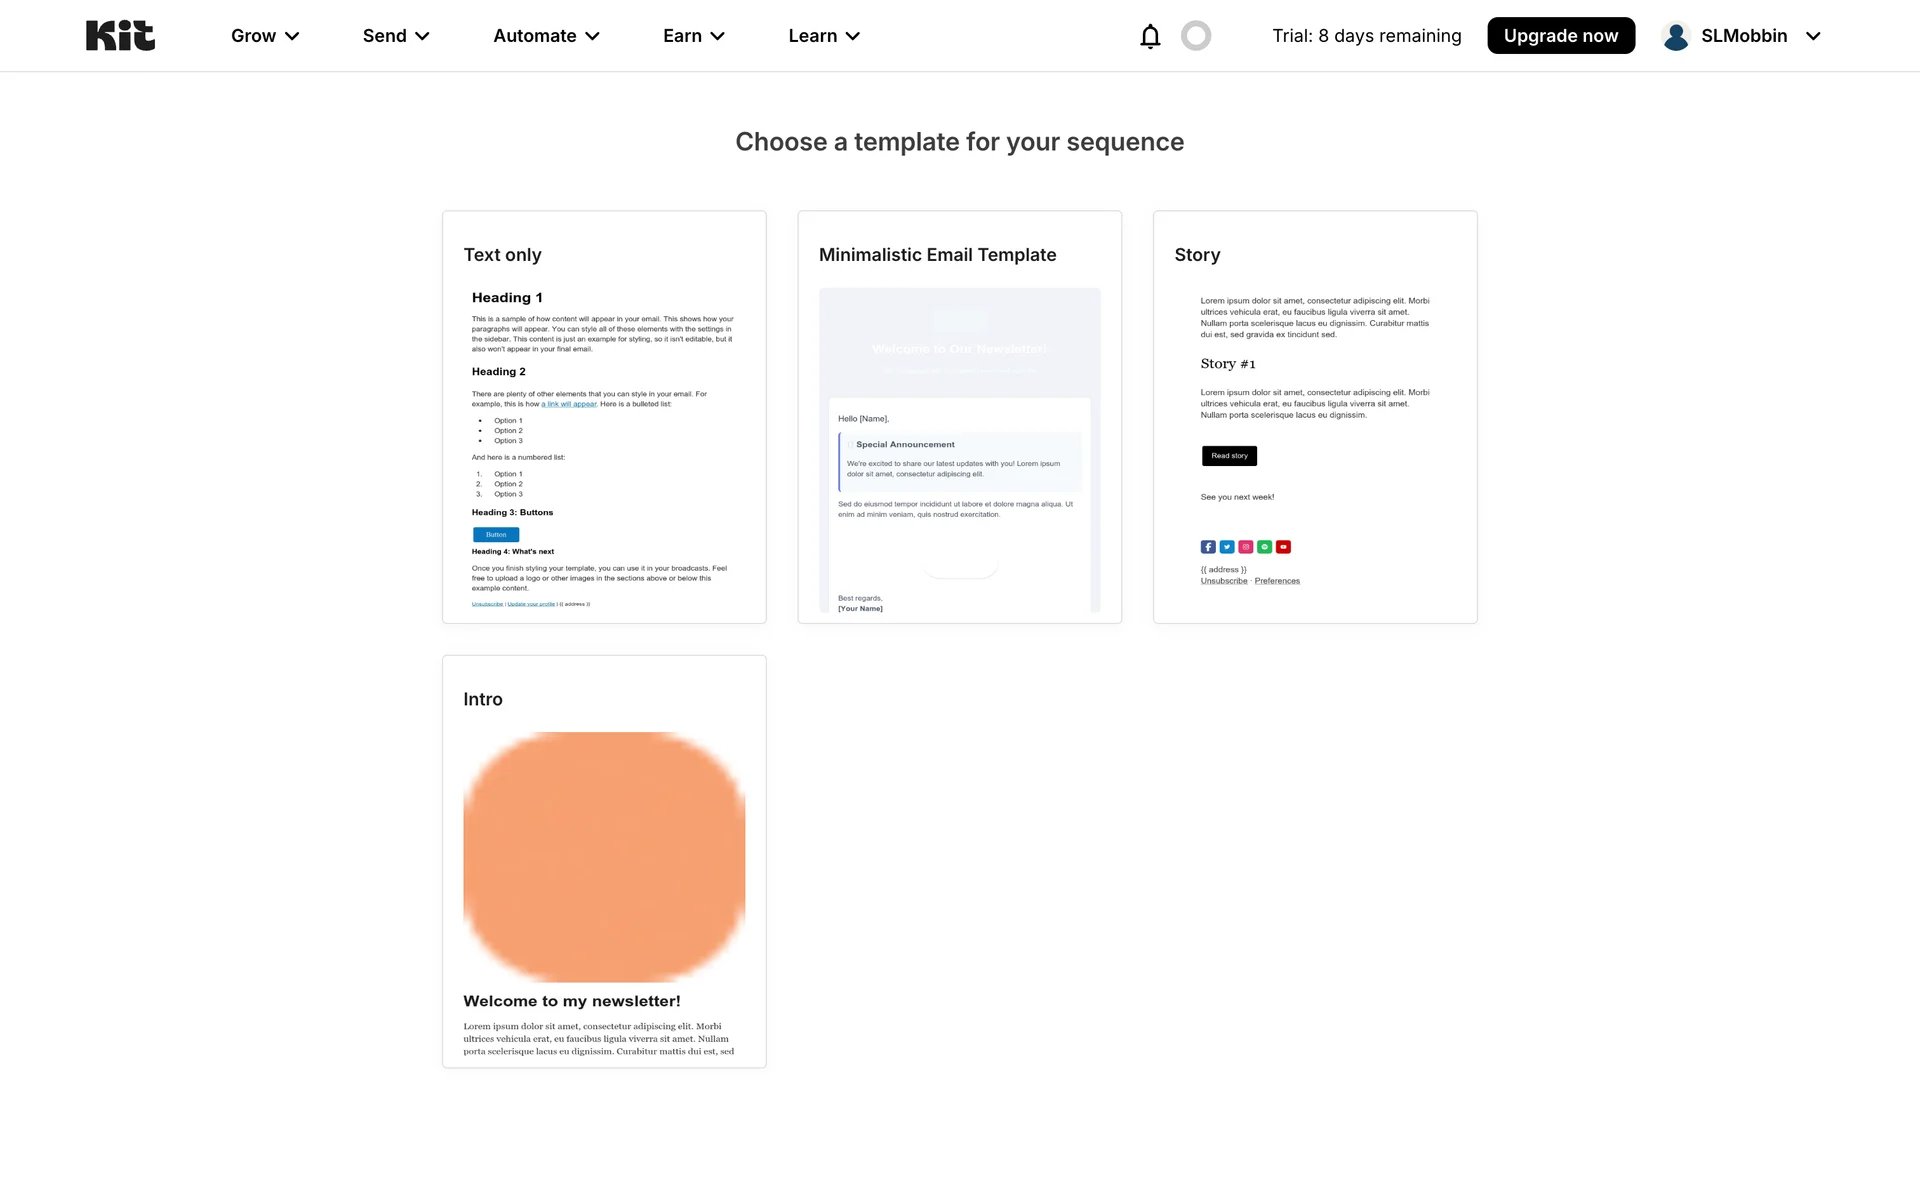Click the circular progress indicator icon
Screen dimensions: 1920x1200
pyautogui.click(x=1196, y=36)
